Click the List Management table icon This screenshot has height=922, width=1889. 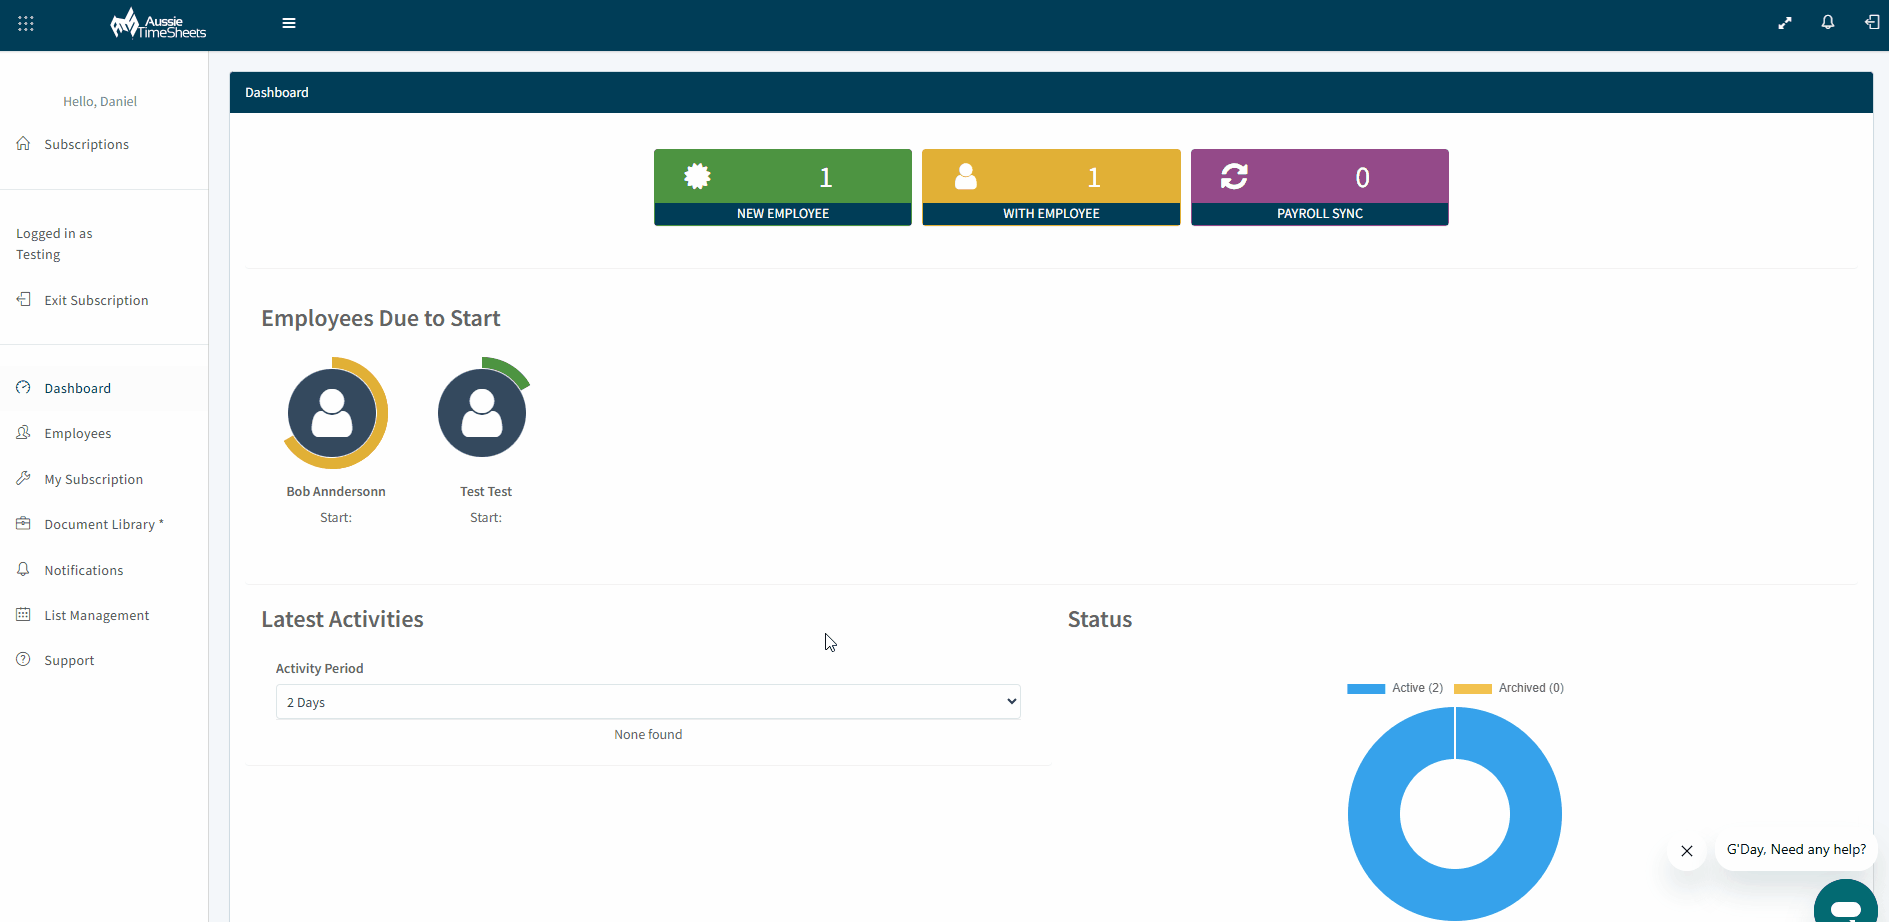[24, 614]
